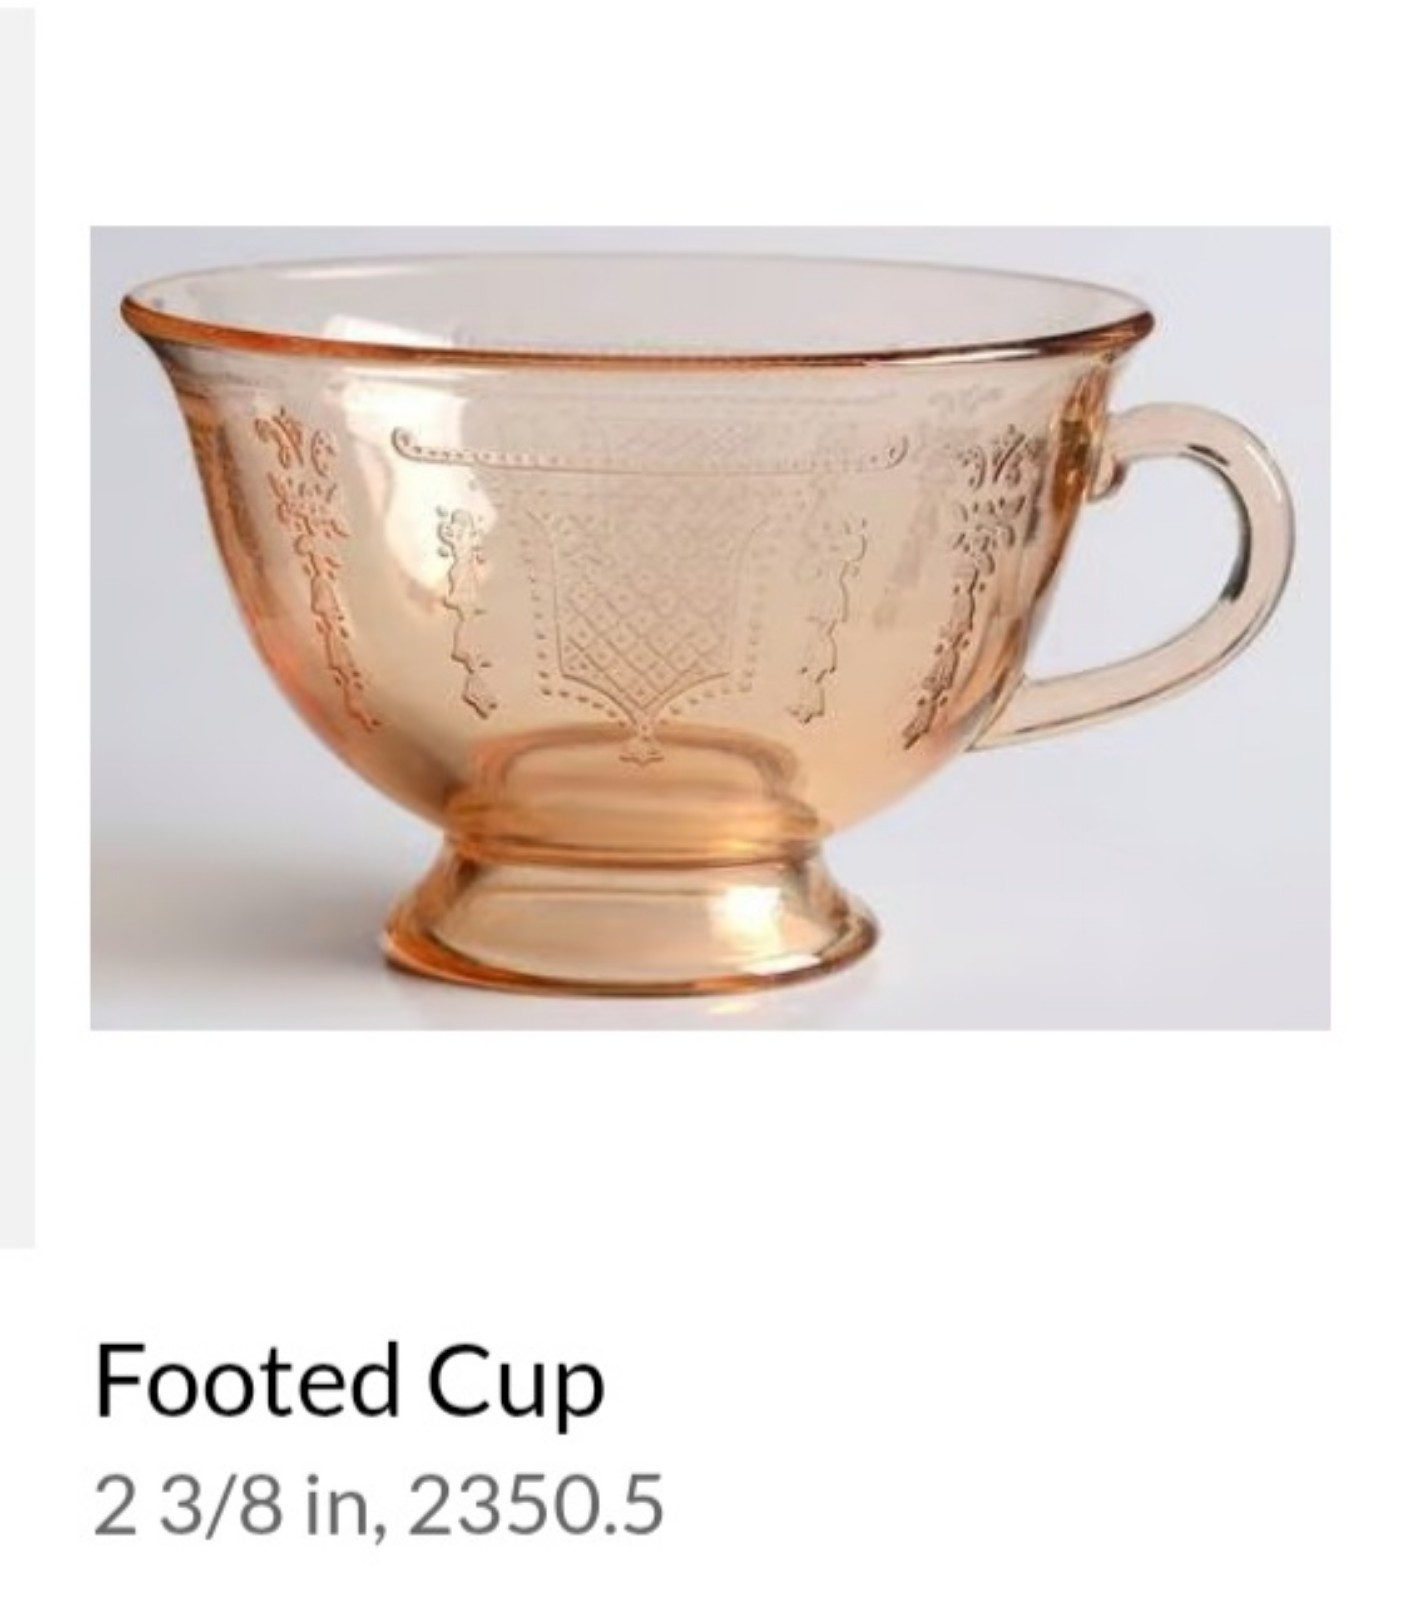
Task: Tap the white space above the product photo
Action: pyautogui.click(x=710, y=112)
